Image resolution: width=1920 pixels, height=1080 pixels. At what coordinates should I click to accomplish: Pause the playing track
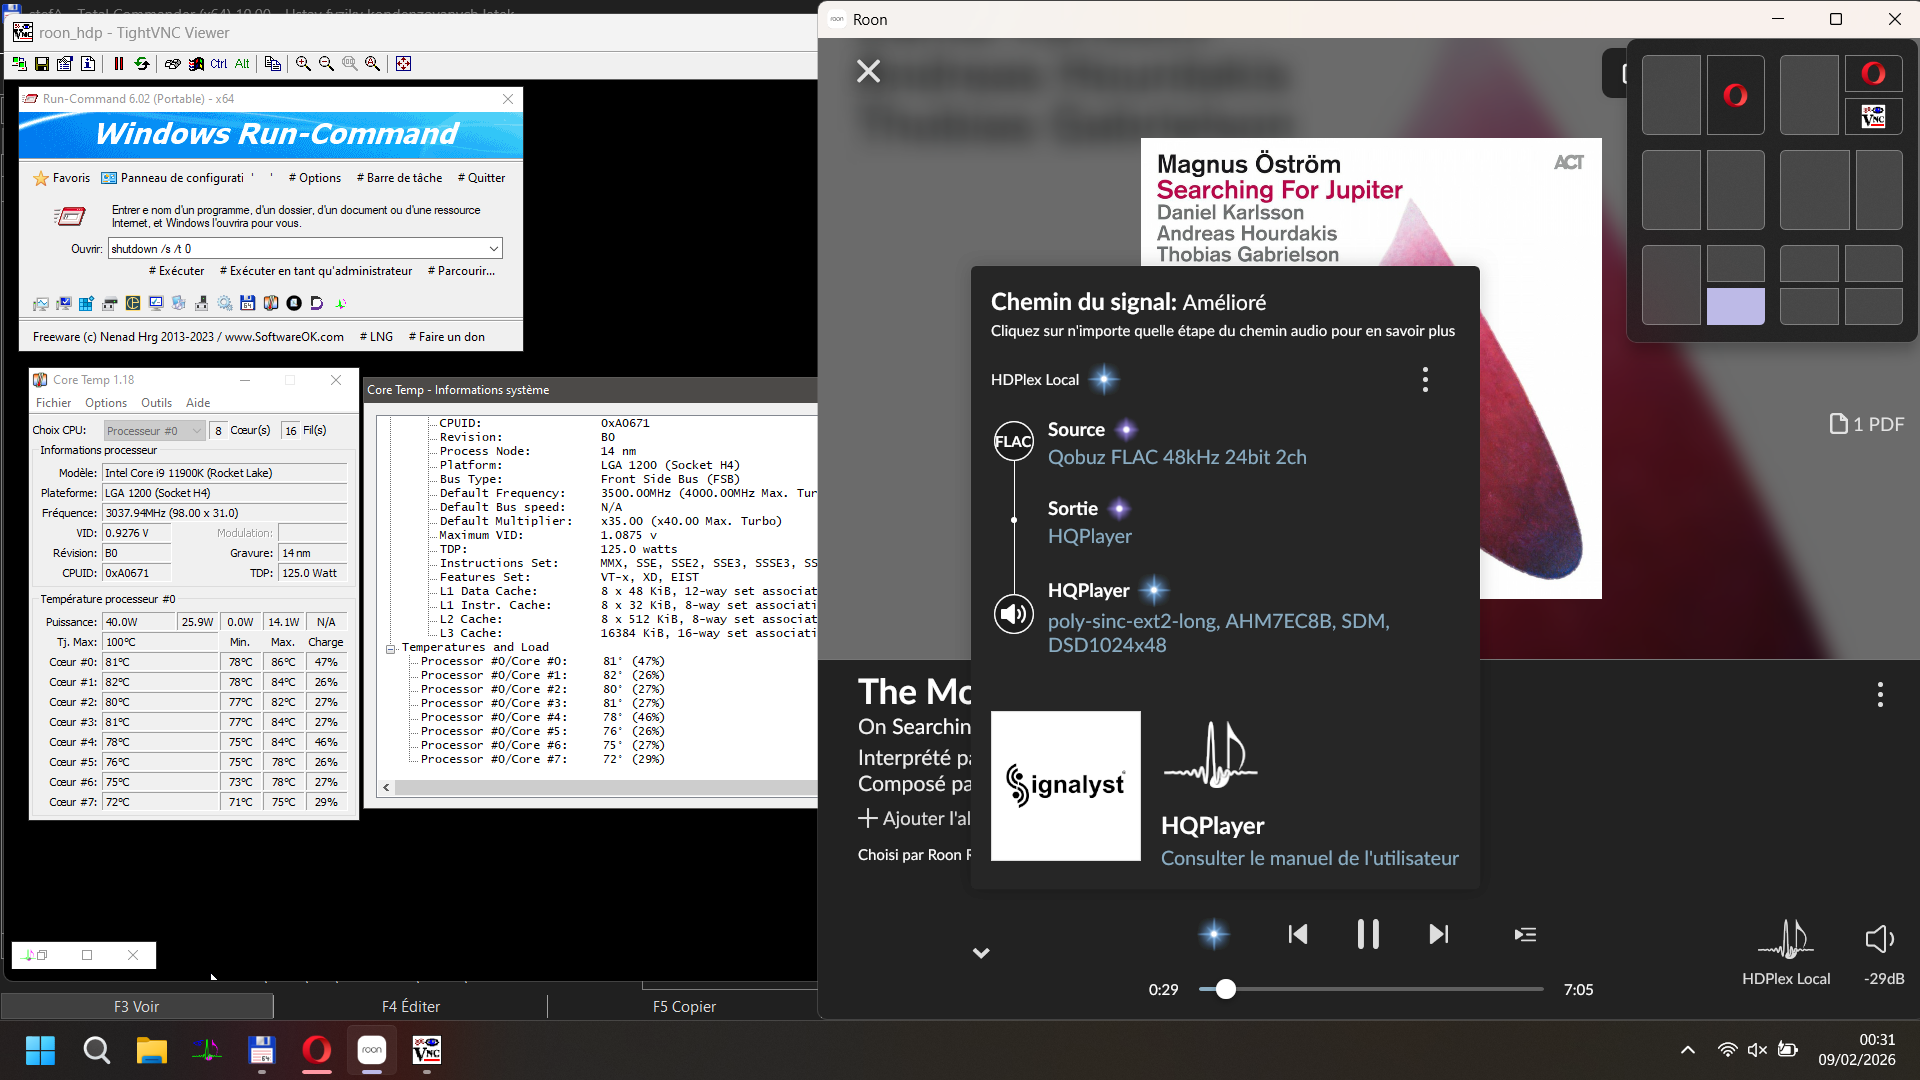1368,935
